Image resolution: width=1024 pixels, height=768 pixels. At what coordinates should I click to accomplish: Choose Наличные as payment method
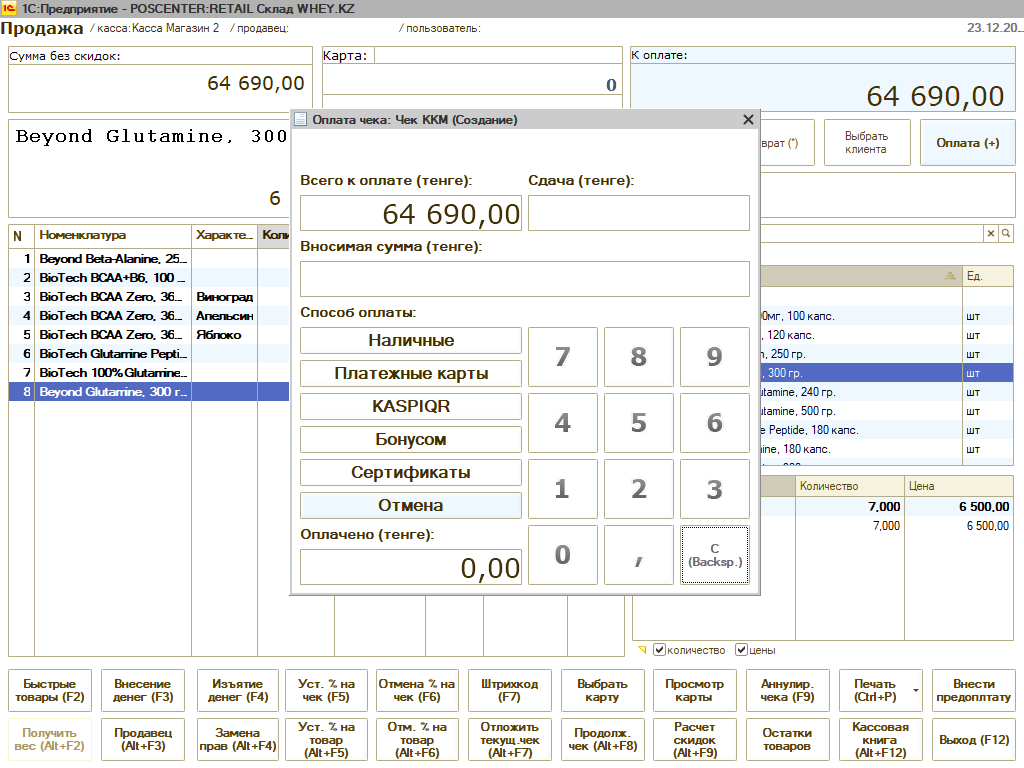[x=411, y=341]
